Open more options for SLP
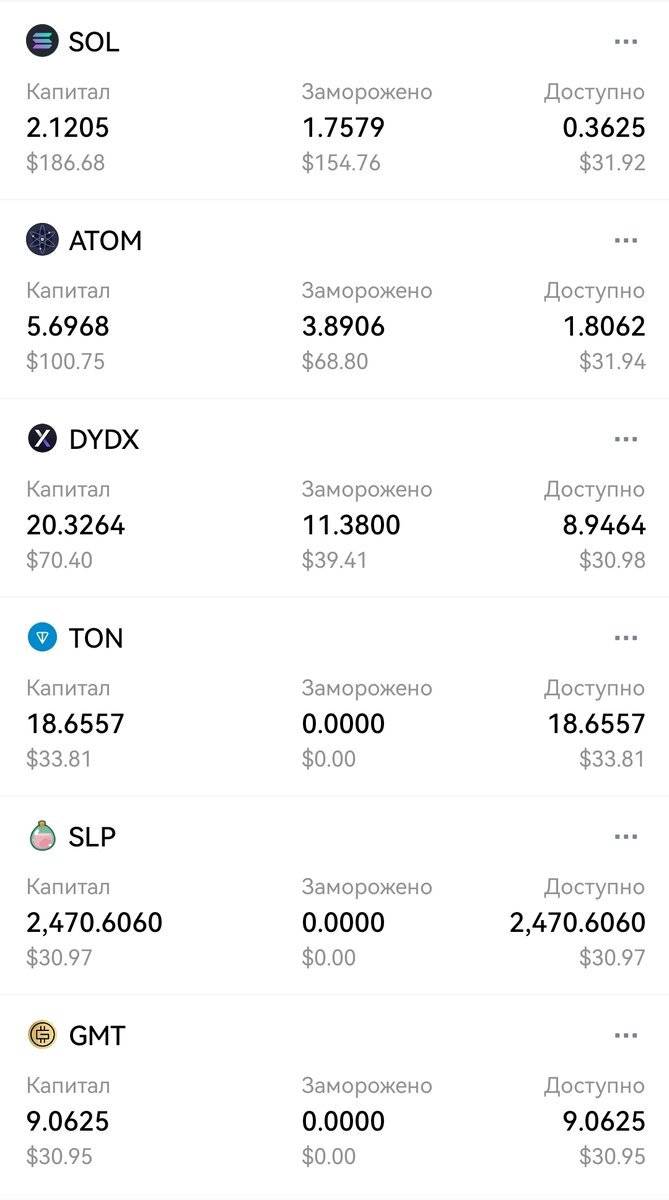The height and width of the screenshot is (1200, 669). (626, 837)
